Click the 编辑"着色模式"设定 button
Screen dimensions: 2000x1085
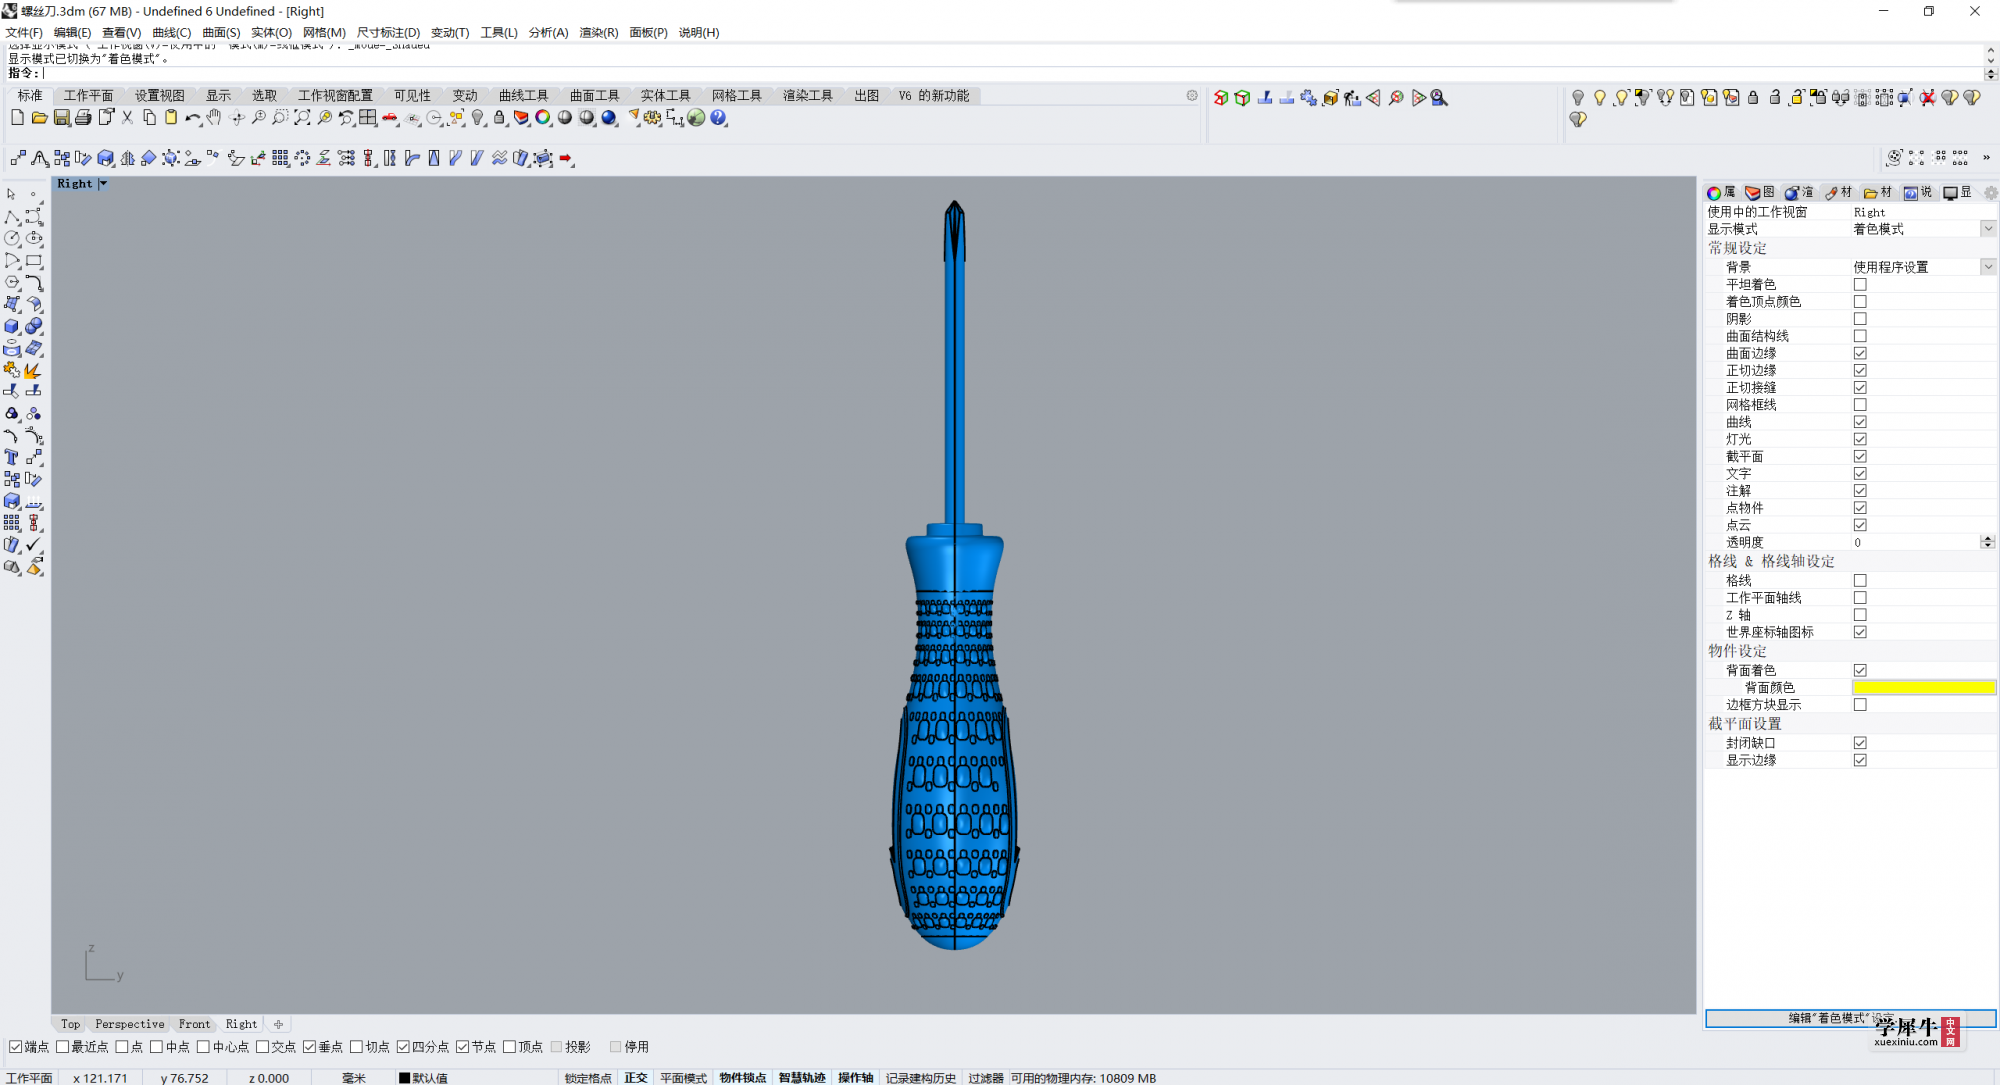pyautogui.click(x=1850, y=1018)
